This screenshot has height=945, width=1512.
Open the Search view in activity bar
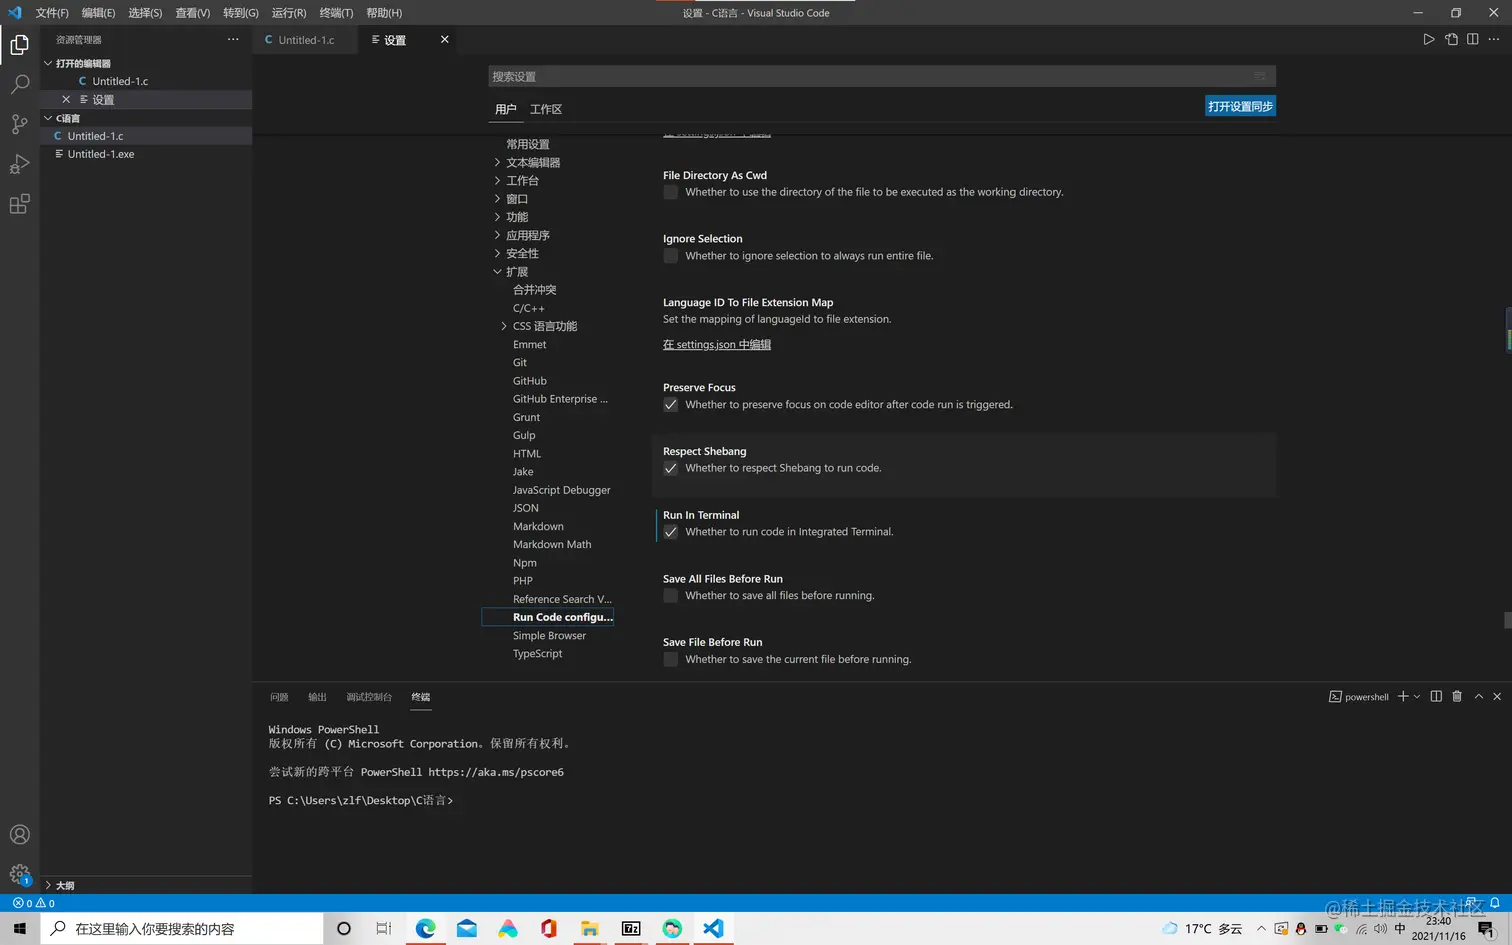(x=19, y=85)
